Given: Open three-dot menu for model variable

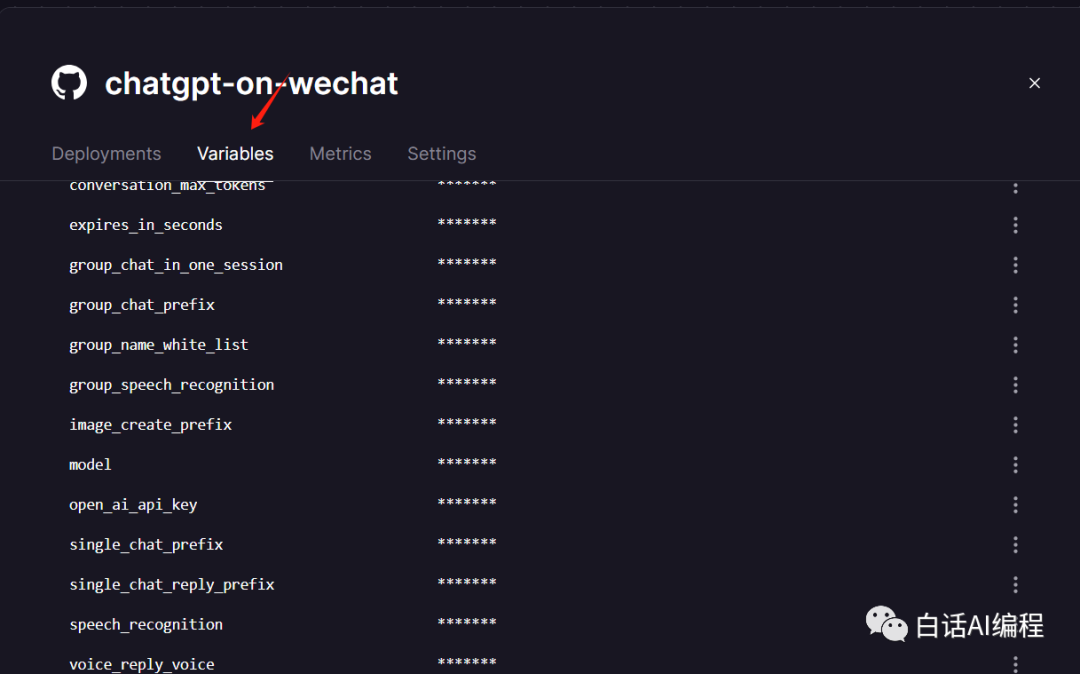Looking at the screenshot, I should (x=1015, y=465).
